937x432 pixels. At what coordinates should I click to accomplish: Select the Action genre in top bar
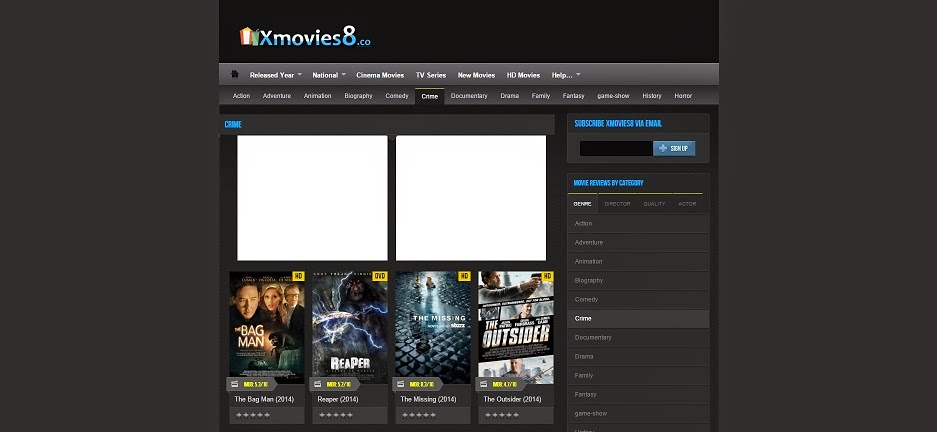coord(241,96)
